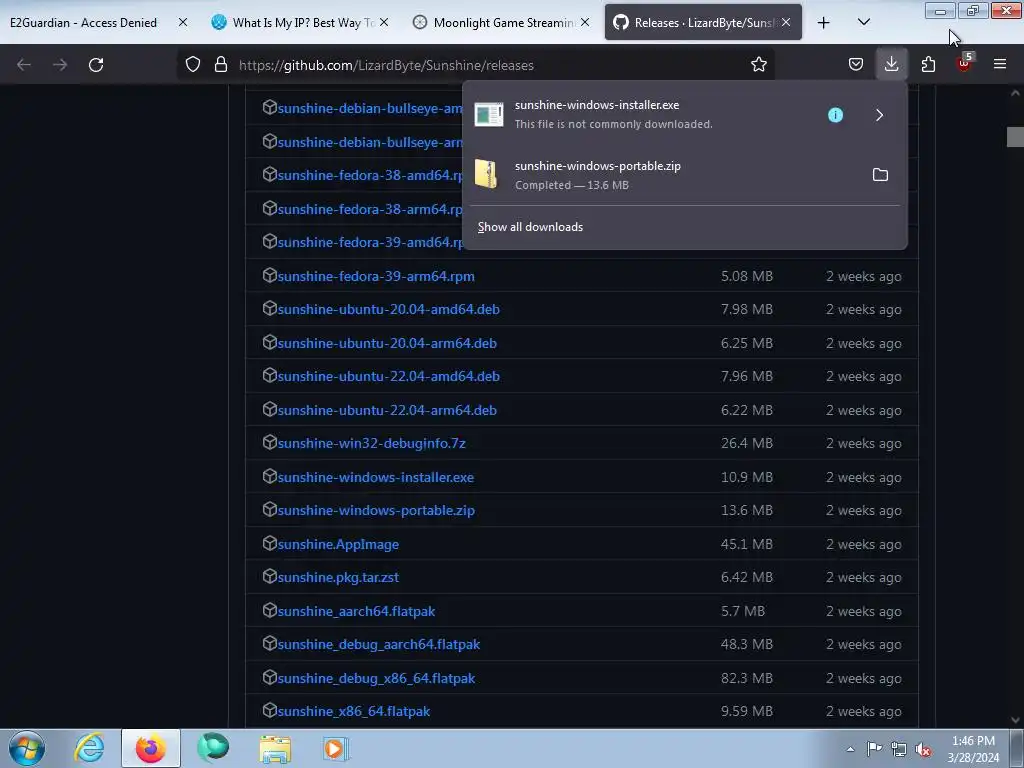The image size is (1024, 768).
Task: Click sunshine-windows-portable.zip entry in downloads panel
Action: 662,175
